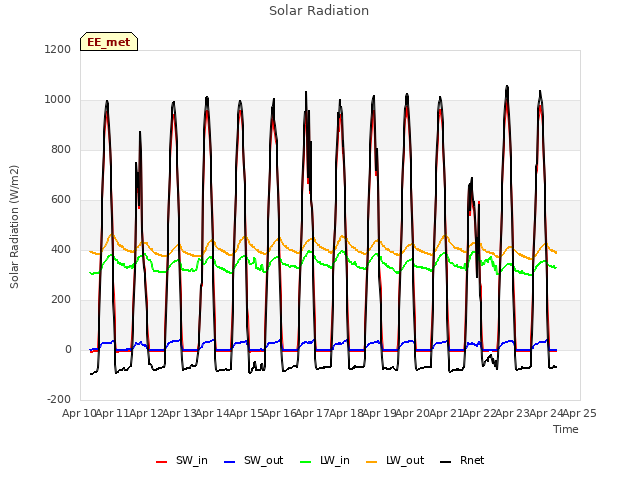Click the blue SW_out legend swatch
The height and width of the screenshot is (480, 640).
[x=230, y=462]
